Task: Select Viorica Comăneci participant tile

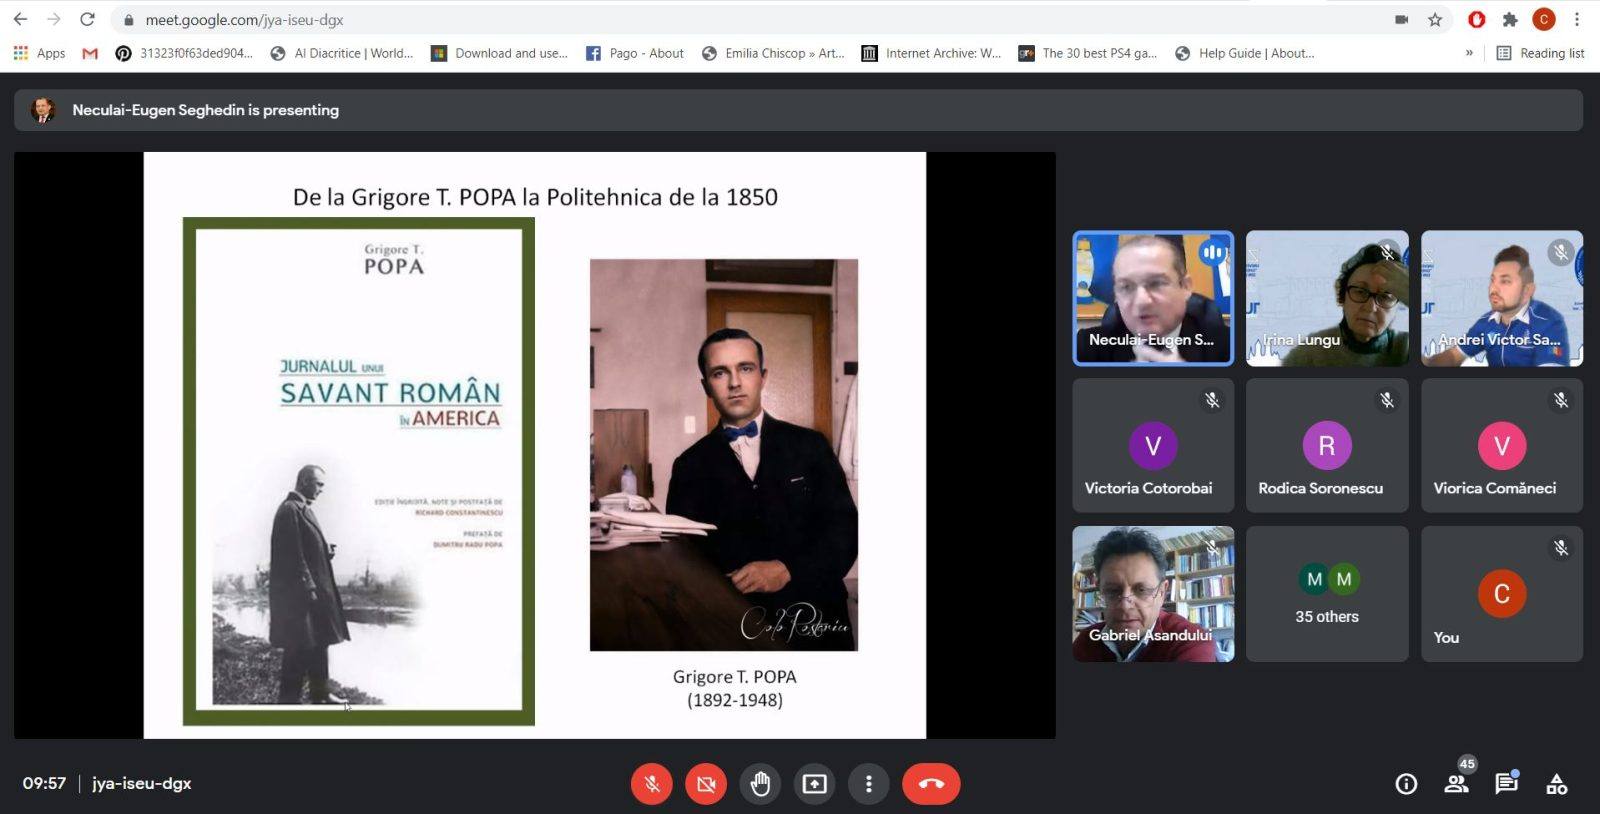Action: coord(1502,445)
